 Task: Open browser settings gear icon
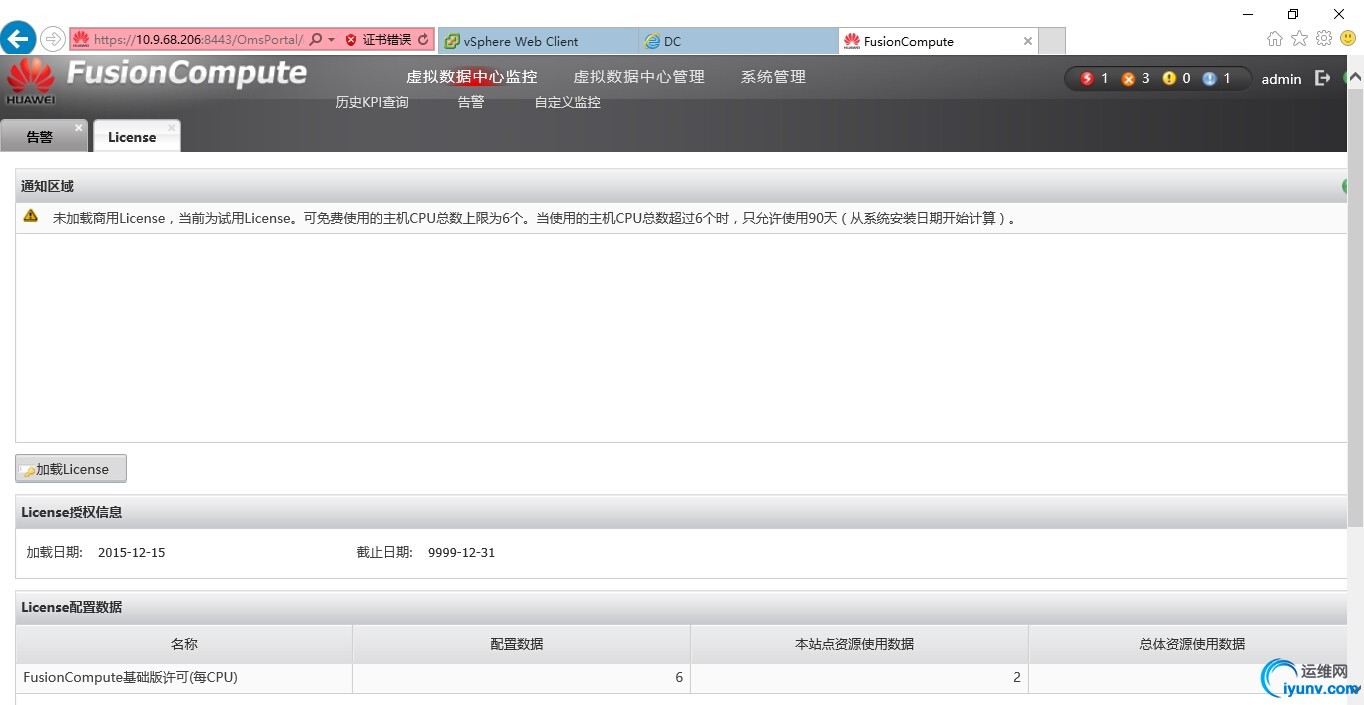(1324, 38)
